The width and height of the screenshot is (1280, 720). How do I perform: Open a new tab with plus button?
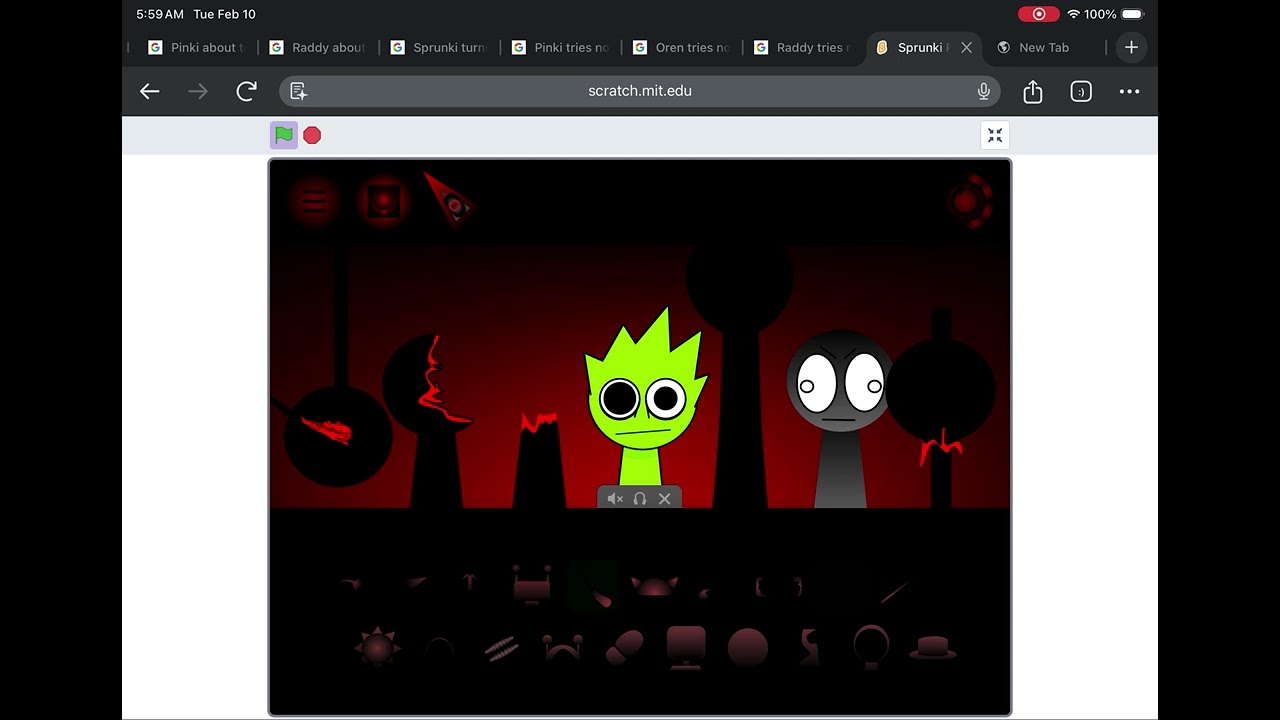point(1131,47)
